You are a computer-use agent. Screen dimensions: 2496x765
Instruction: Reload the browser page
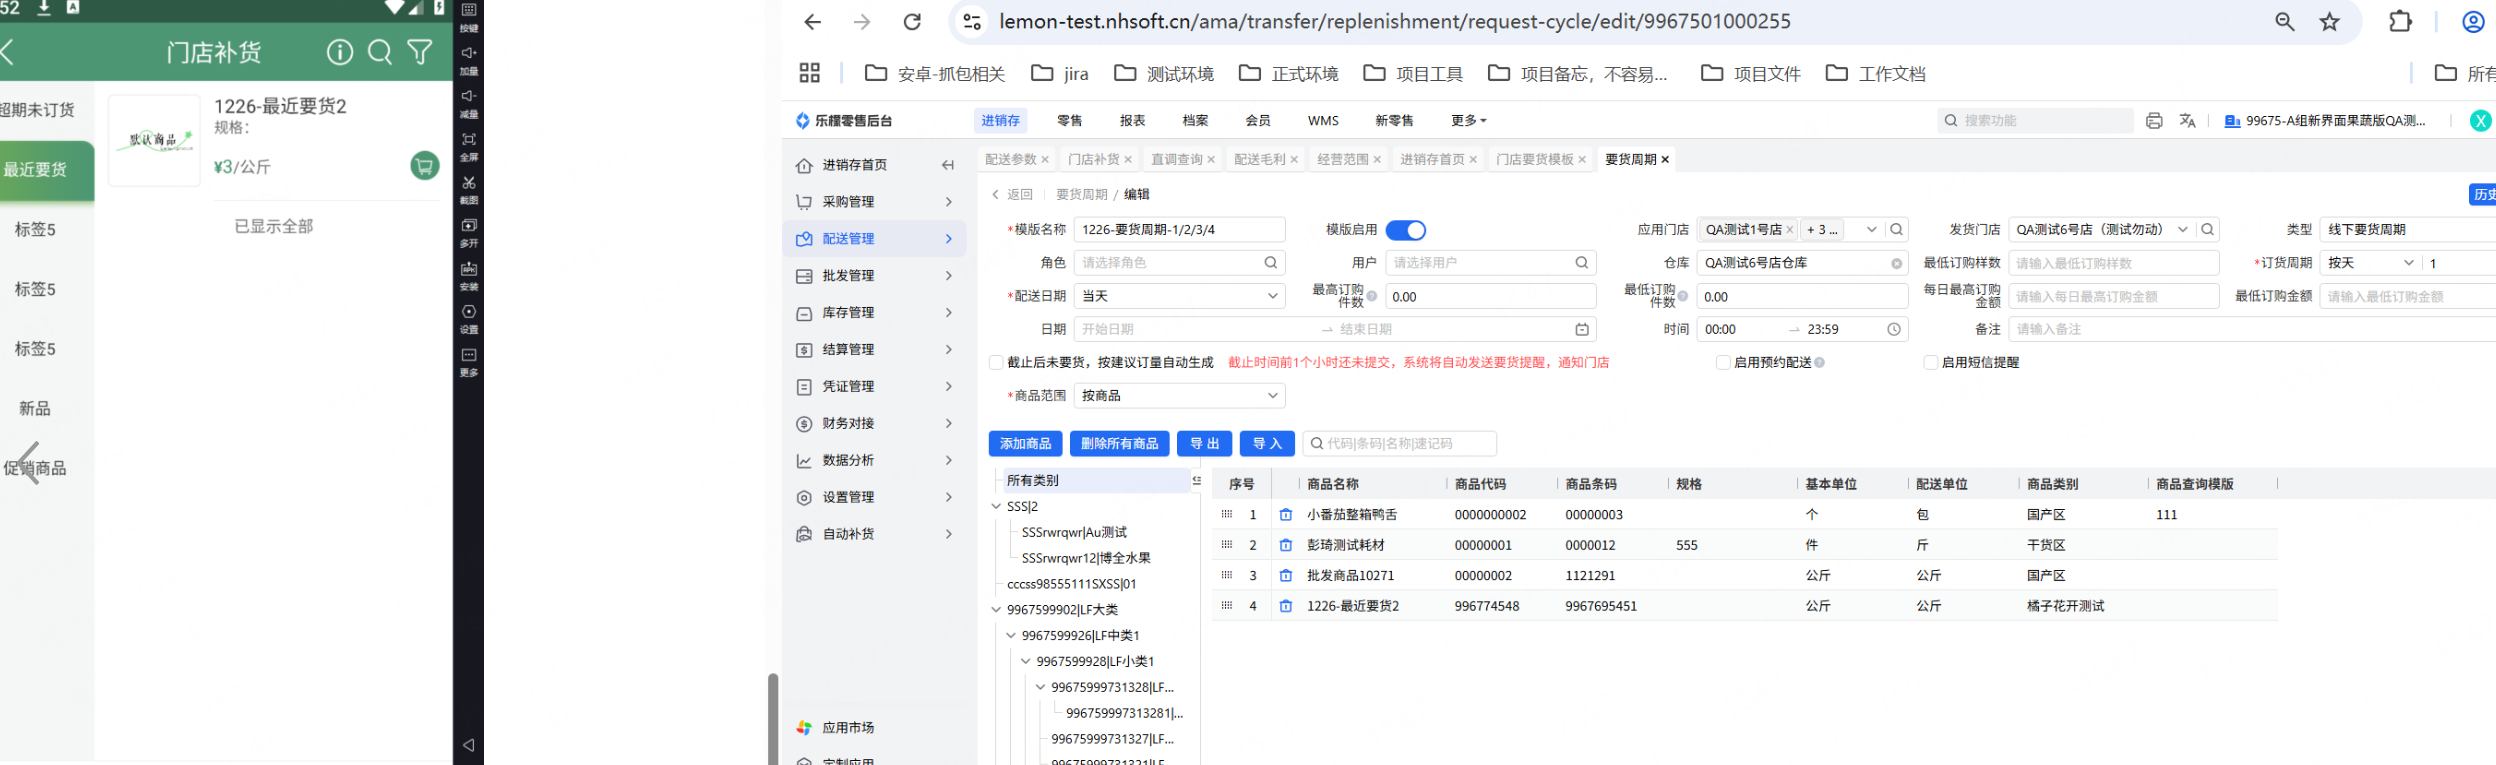coord(912,21)
